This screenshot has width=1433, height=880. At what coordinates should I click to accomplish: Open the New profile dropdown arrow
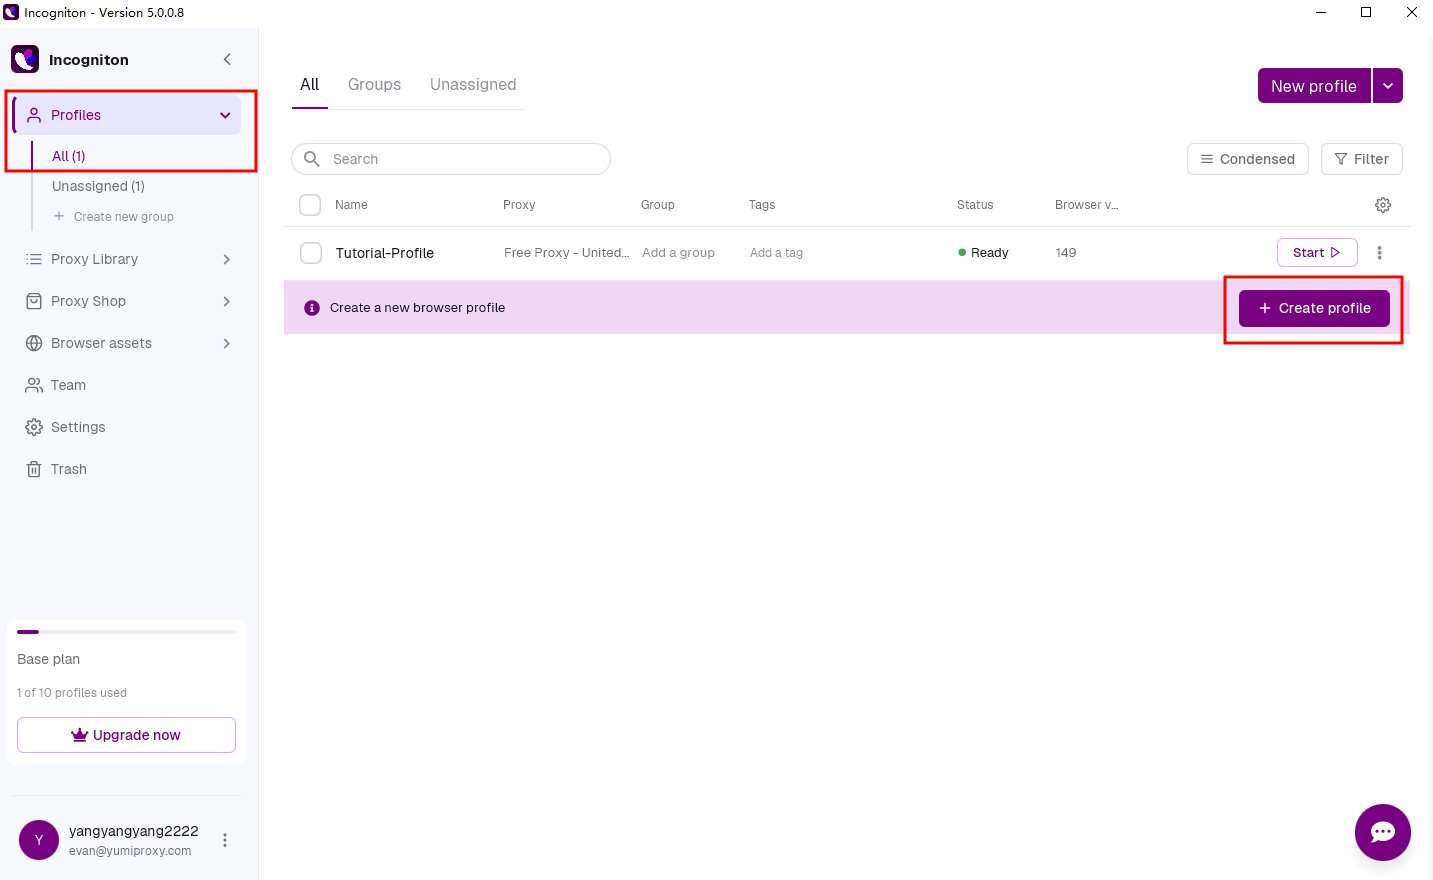[x=1388, y=86]
